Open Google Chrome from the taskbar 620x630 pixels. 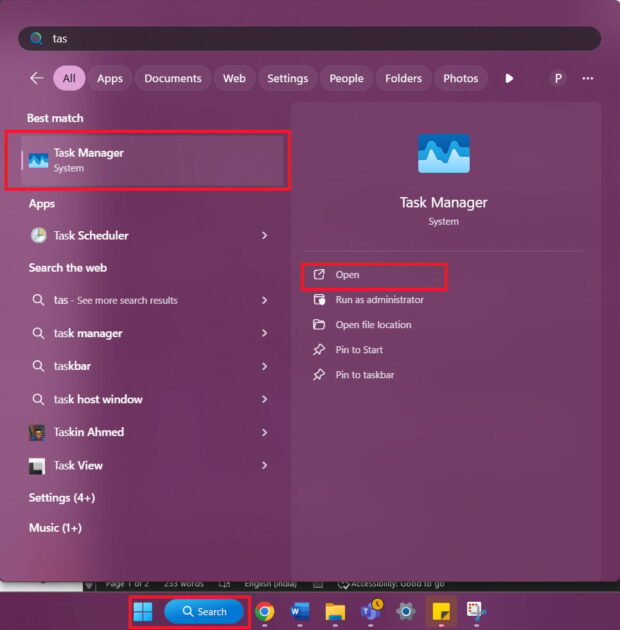click(x=264, y=612)
